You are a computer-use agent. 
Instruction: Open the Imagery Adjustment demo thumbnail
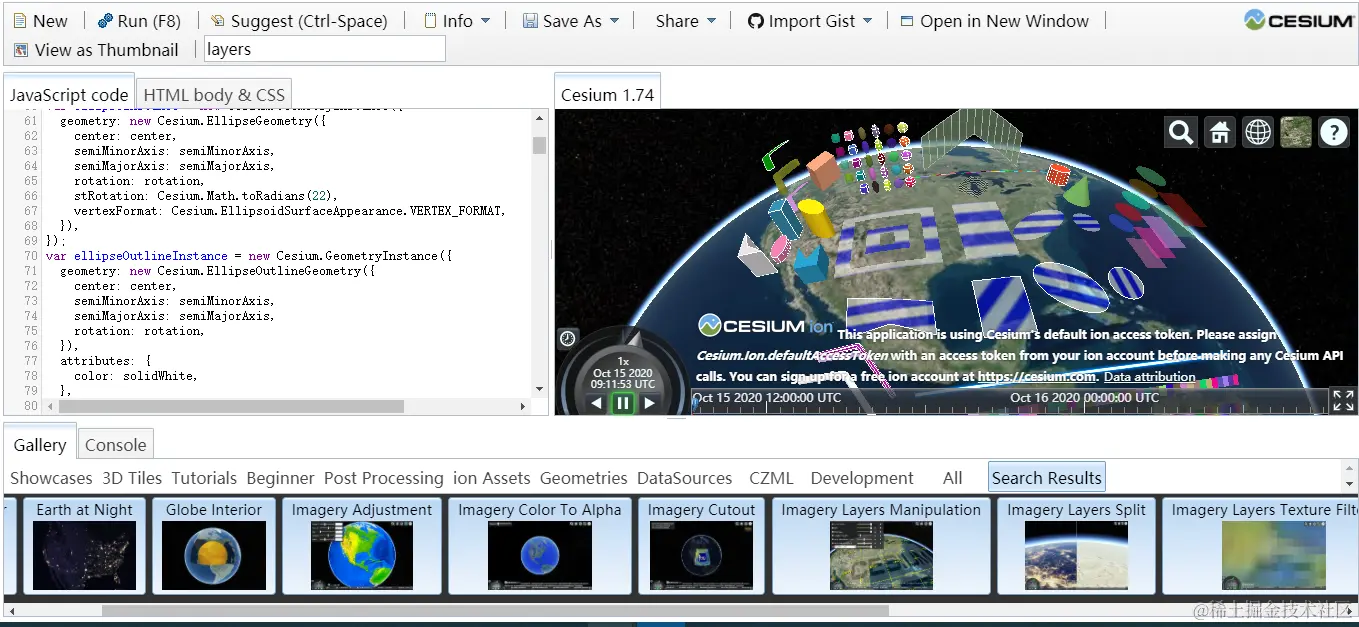(x=362, y=545)
